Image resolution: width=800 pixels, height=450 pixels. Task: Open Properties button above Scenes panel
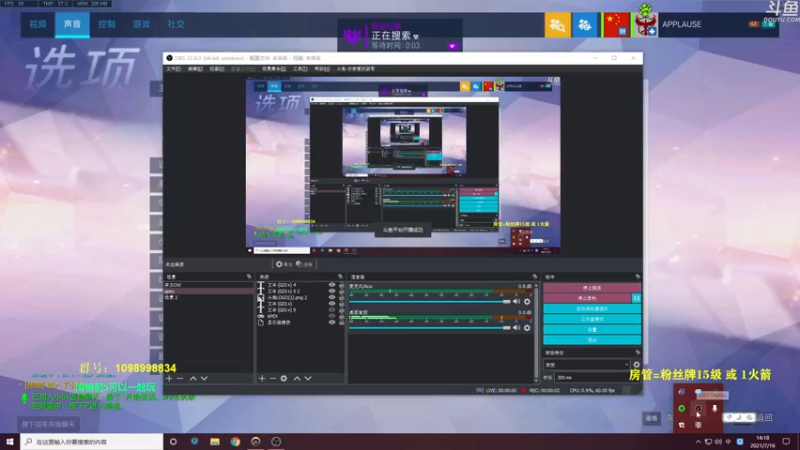284,264
